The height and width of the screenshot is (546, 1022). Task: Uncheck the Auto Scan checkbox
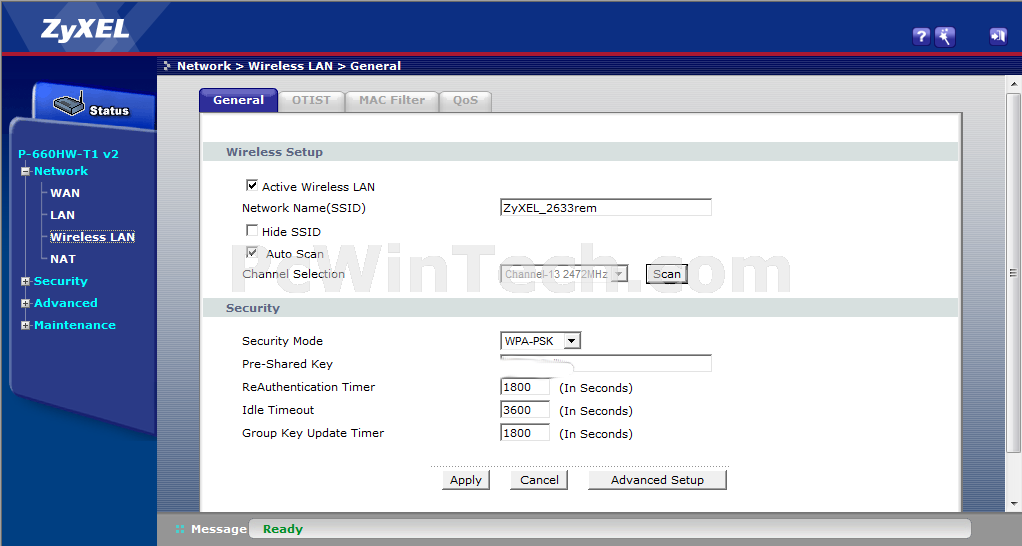click(252, 253)
